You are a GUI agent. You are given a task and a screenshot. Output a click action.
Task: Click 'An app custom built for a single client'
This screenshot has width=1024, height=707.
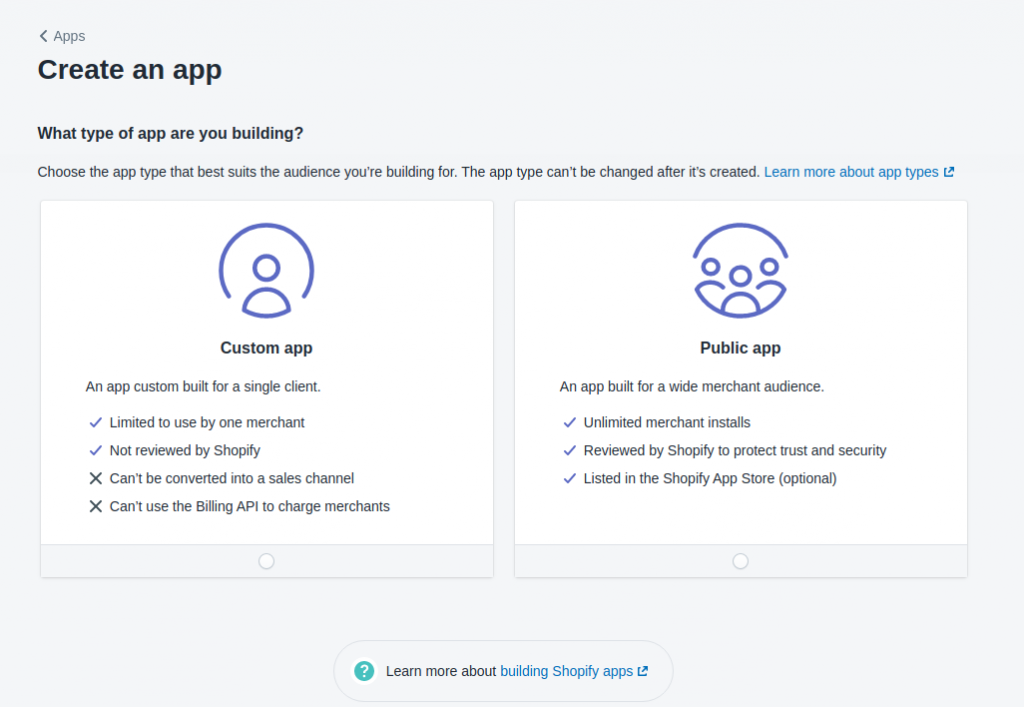click(203, 386)
